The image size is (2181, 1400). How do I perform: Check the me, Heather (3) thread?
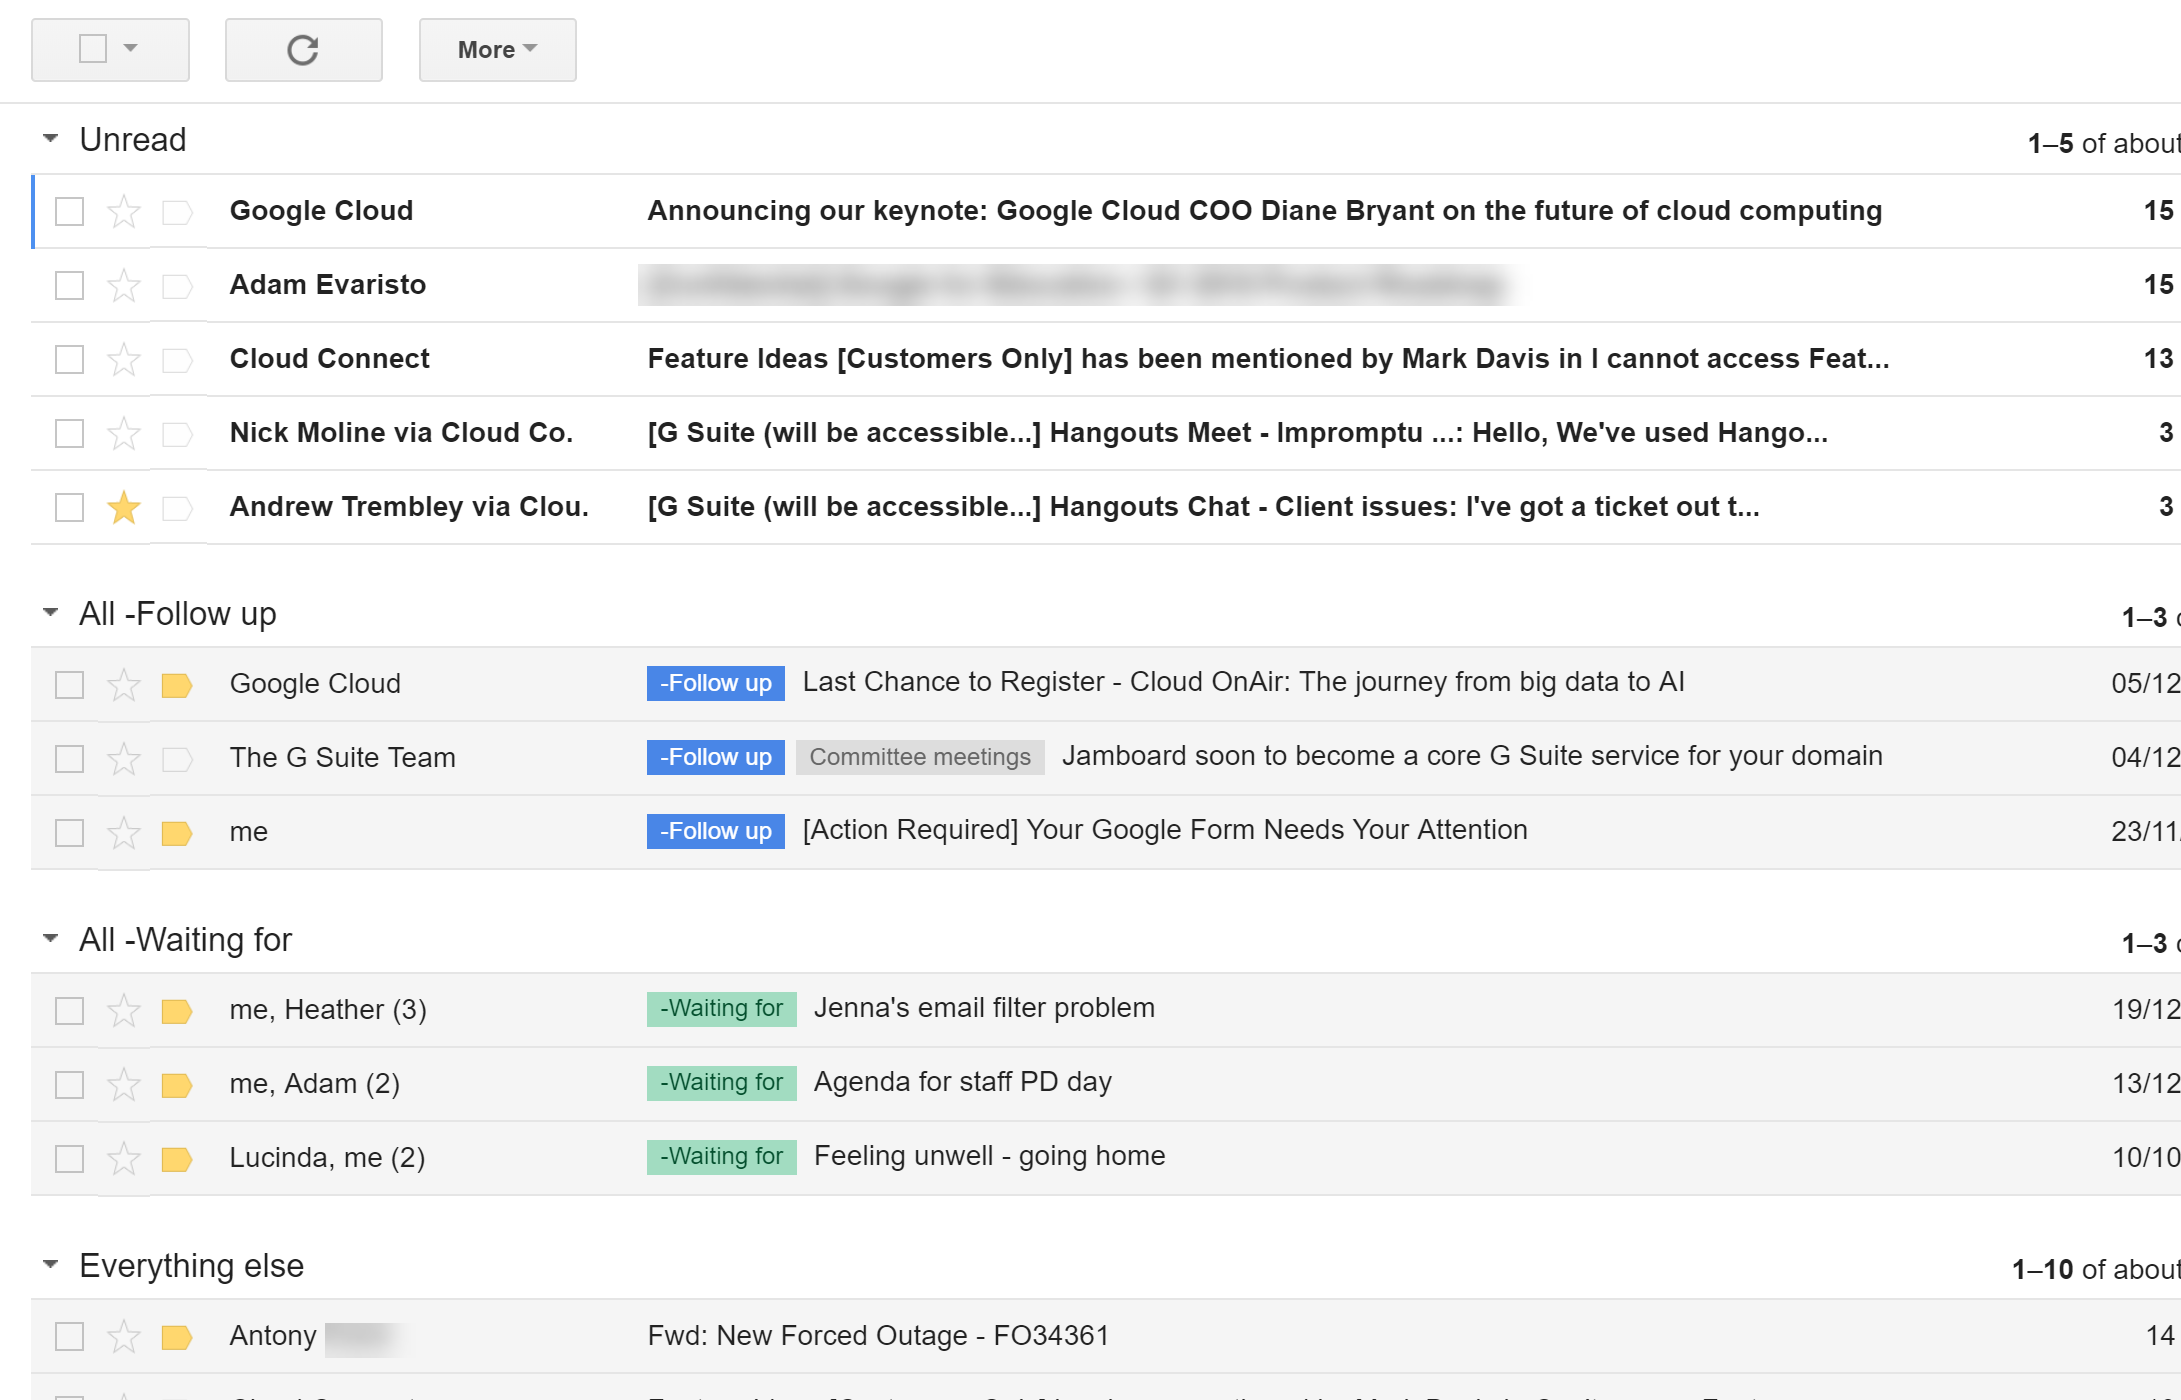coord(69,1011)
